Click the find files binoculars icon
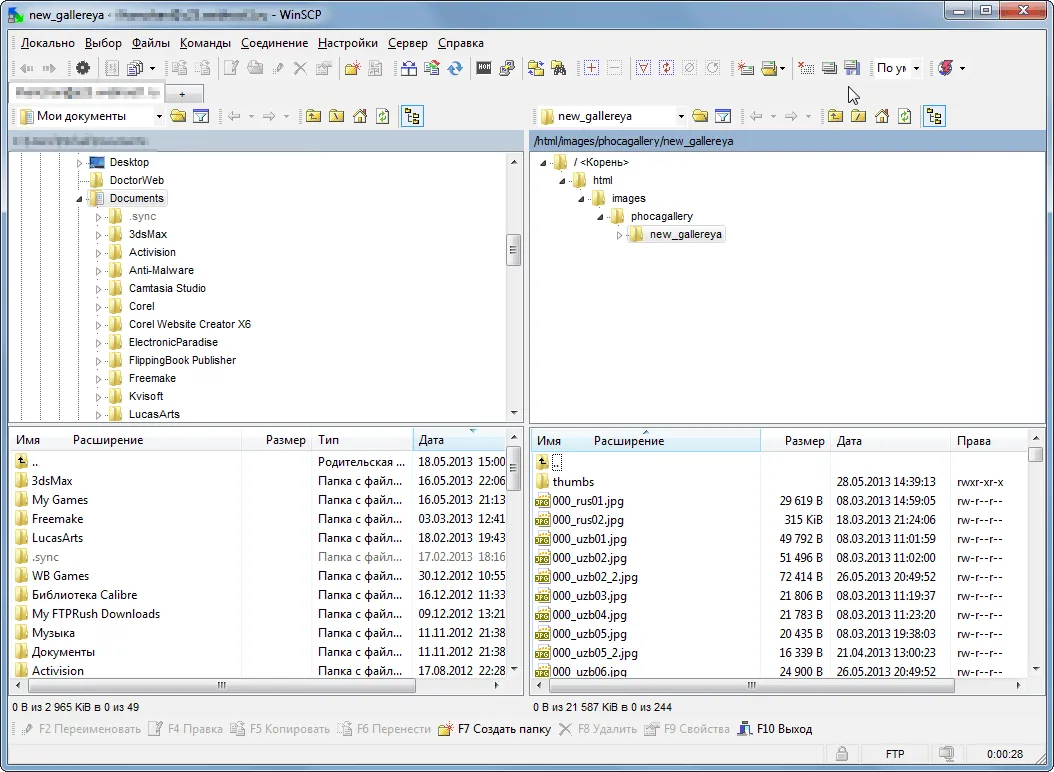This screenshot has width=1054, height=772. 559,68
